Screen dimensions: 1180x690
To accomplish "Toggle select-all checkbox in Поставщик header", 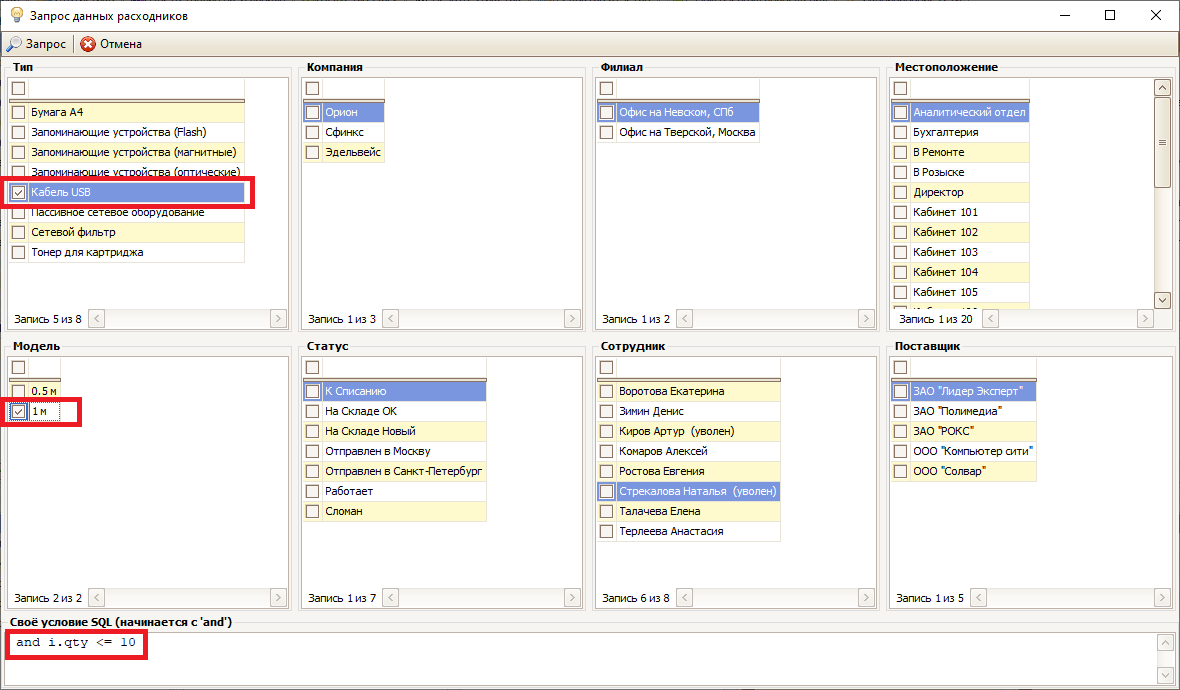I will pos(900,368).
